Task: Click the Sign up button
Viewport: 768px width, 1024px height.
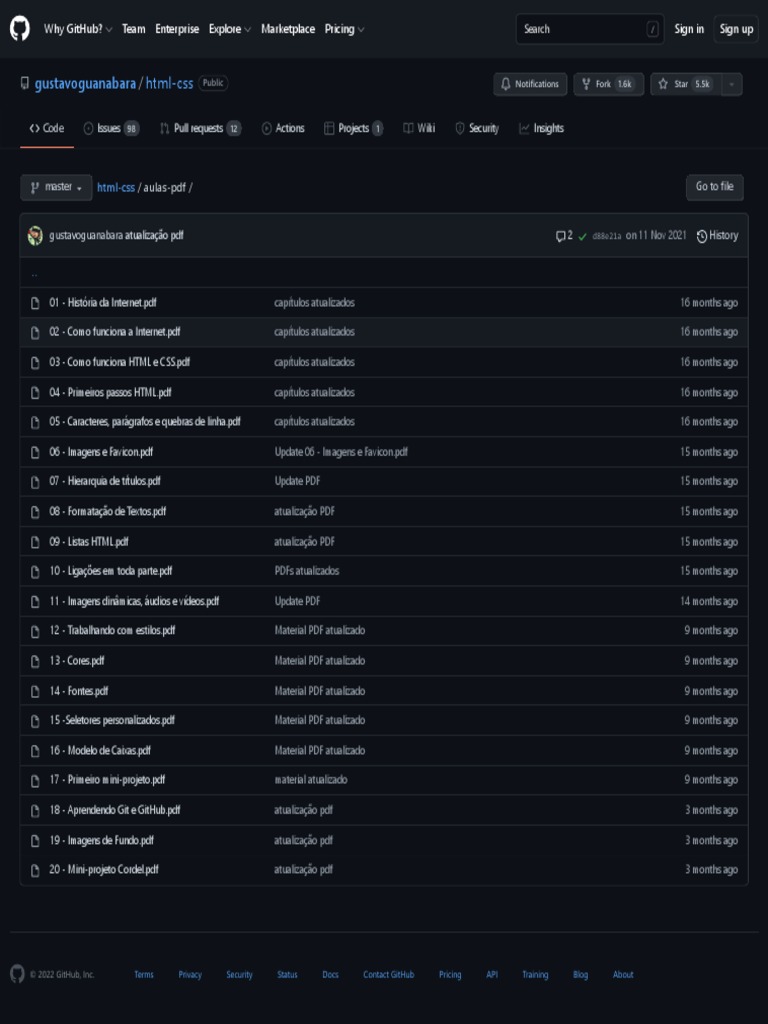Action: click(736, 29)
